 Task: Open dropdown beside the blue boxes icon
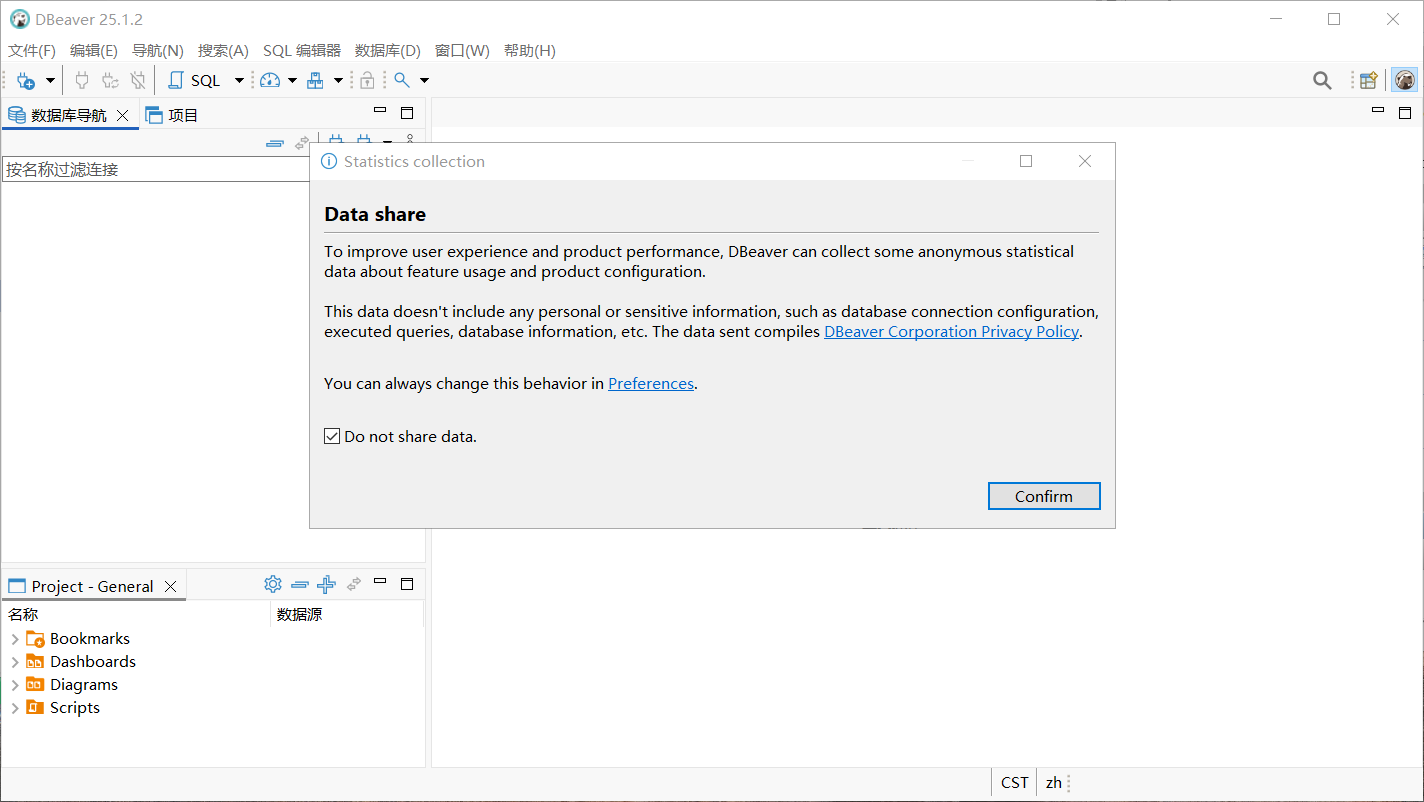(338, 80)
